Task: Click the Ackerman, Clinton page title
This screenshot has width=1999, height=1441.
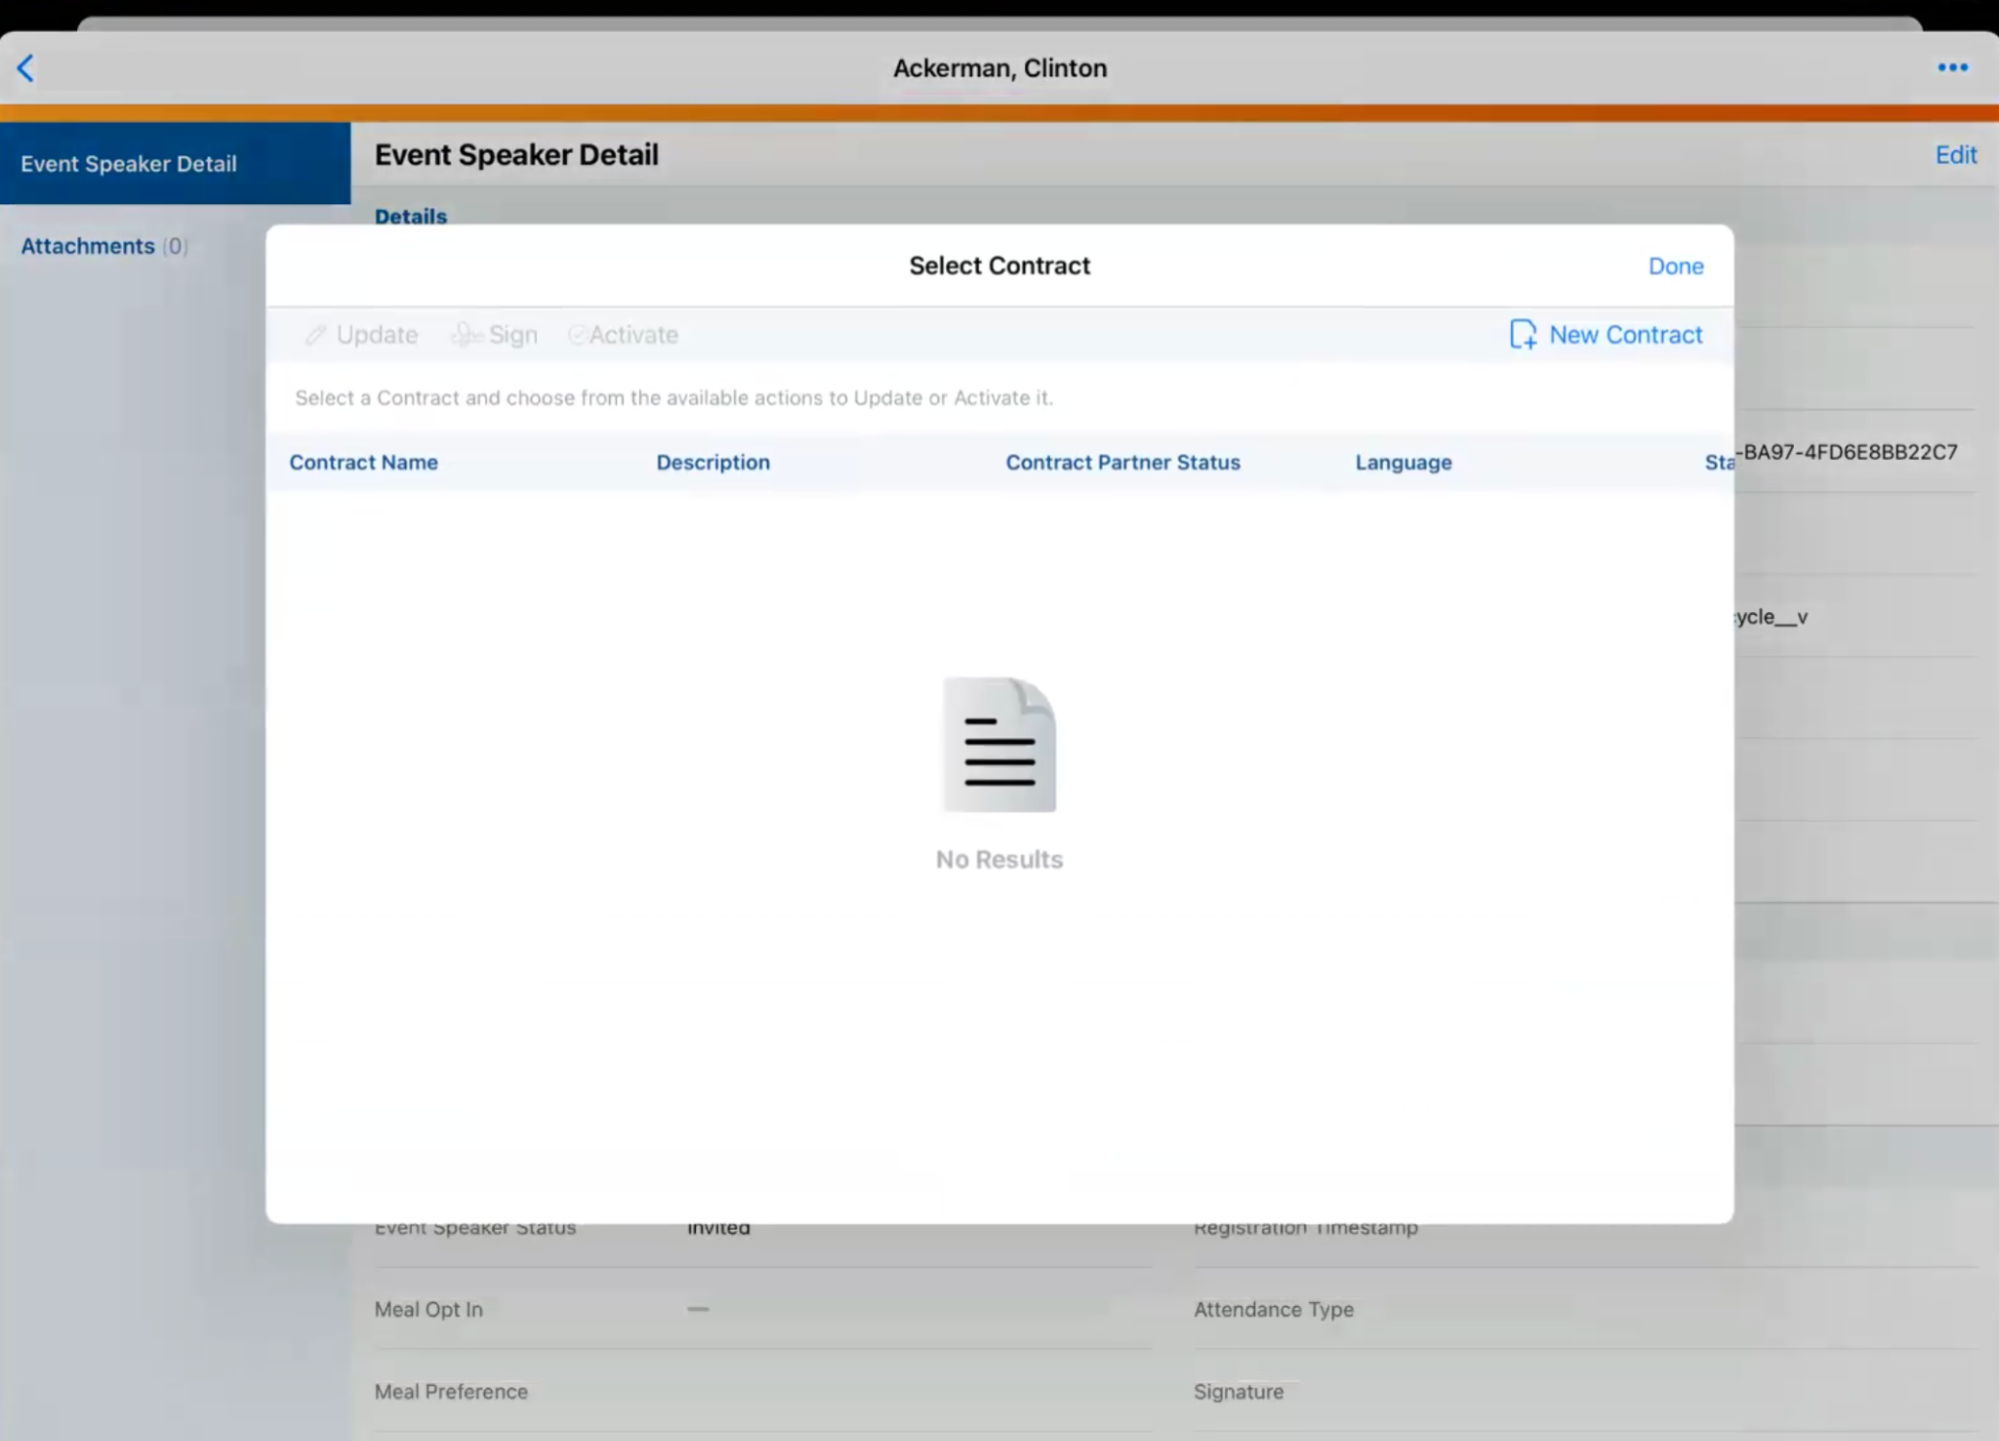Action: pos(999,68)
